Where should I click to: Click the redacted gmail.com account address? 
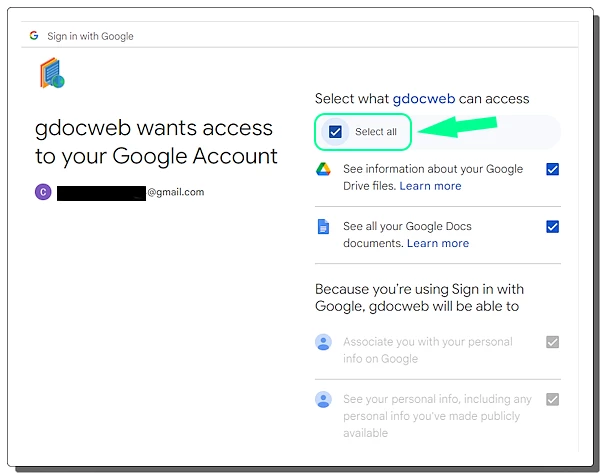point(130,192)
